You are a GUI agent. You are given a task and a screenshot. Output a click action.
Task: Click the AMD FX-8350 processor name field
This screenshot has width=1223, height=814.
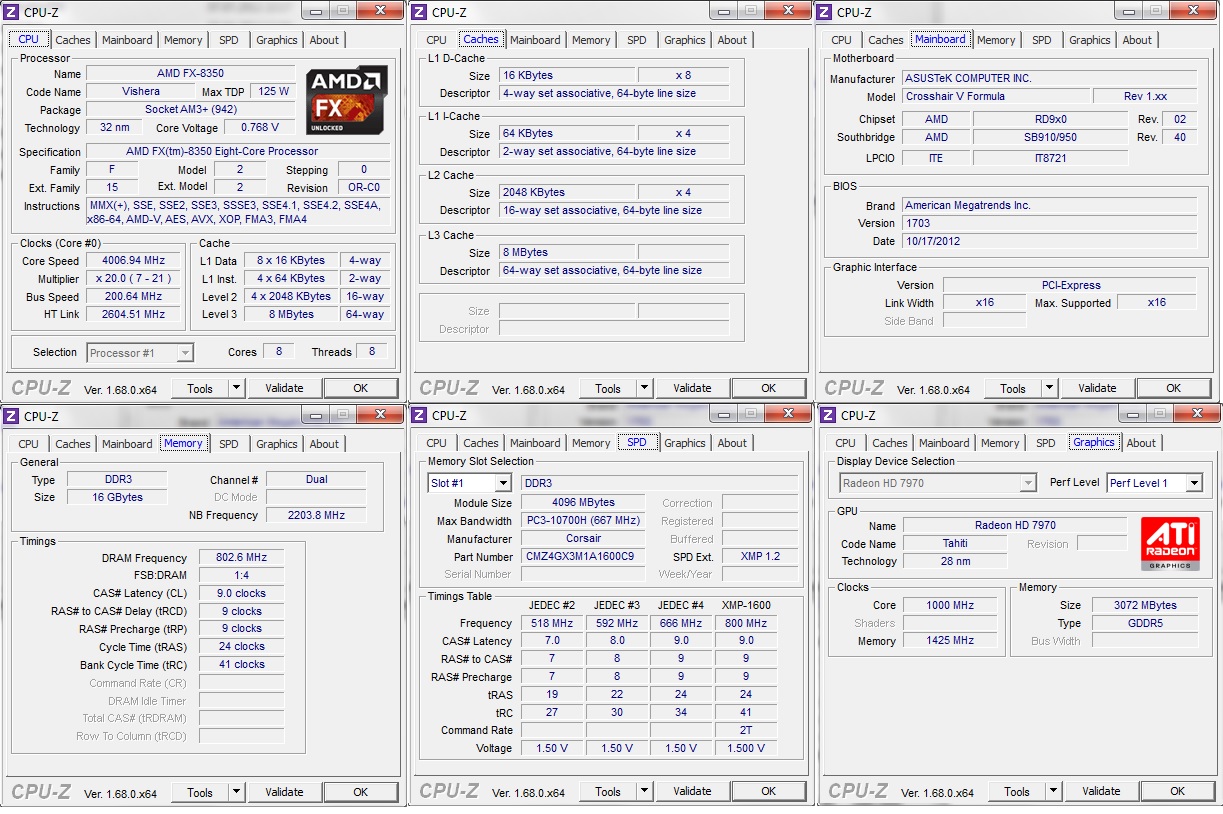point(190,74)
